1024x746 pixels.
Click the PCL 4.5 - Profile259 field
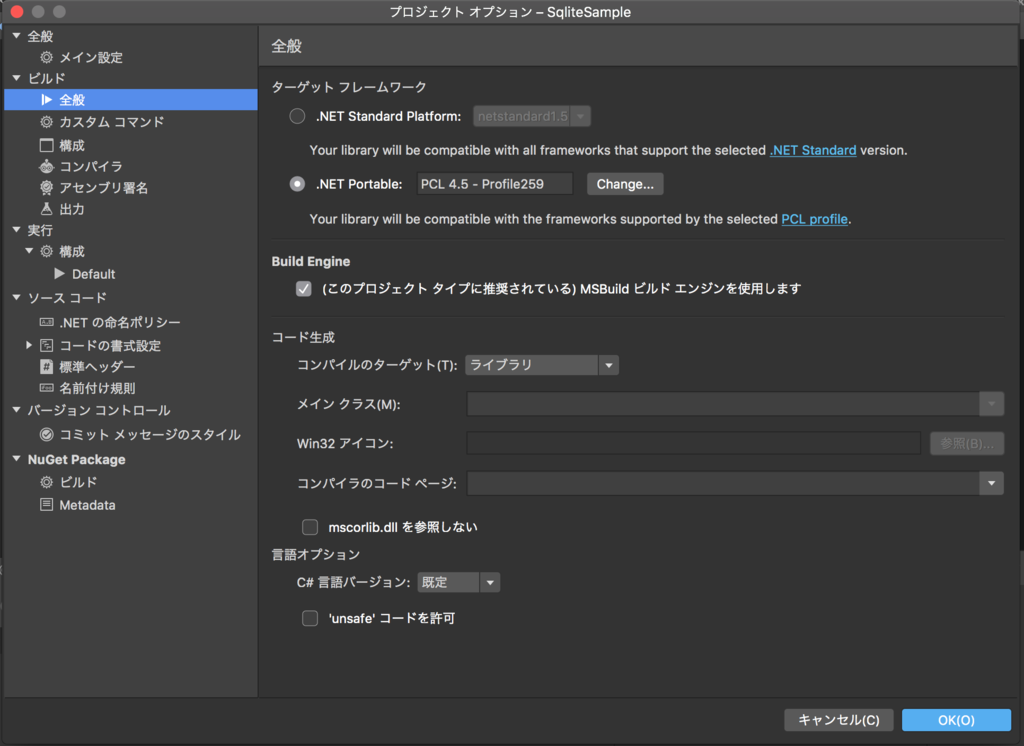[x=494, y=184]
